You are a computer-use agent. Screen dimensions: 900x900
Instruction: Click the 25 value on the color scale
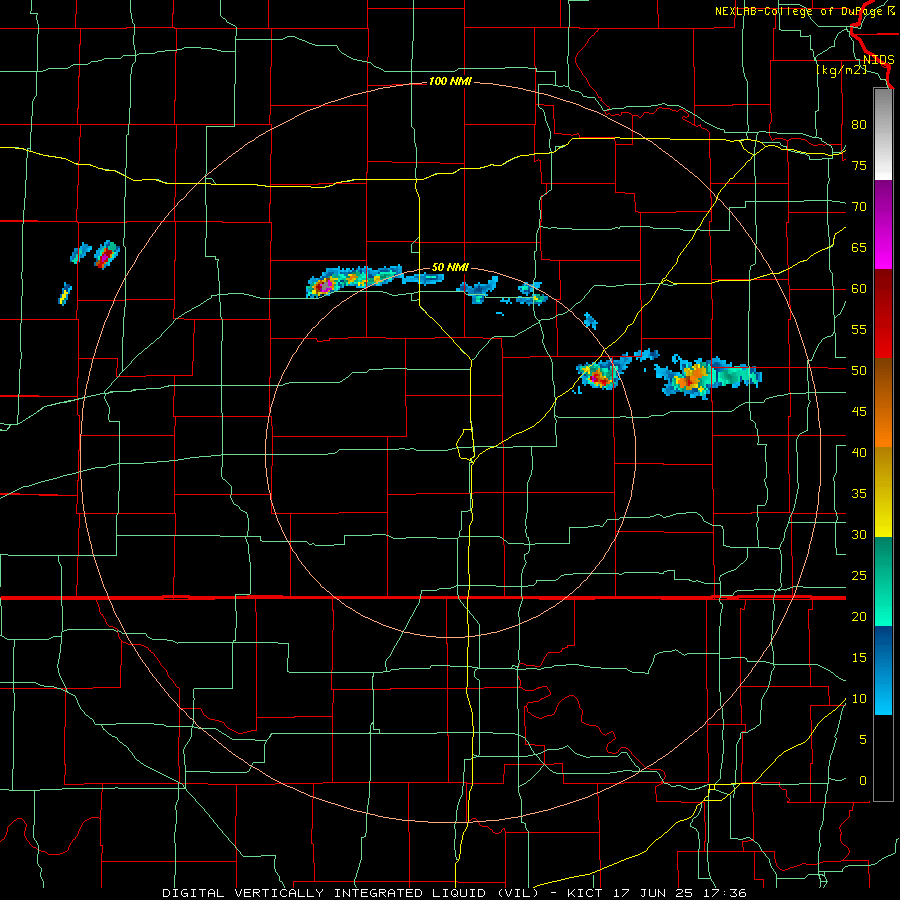point(859,575)
